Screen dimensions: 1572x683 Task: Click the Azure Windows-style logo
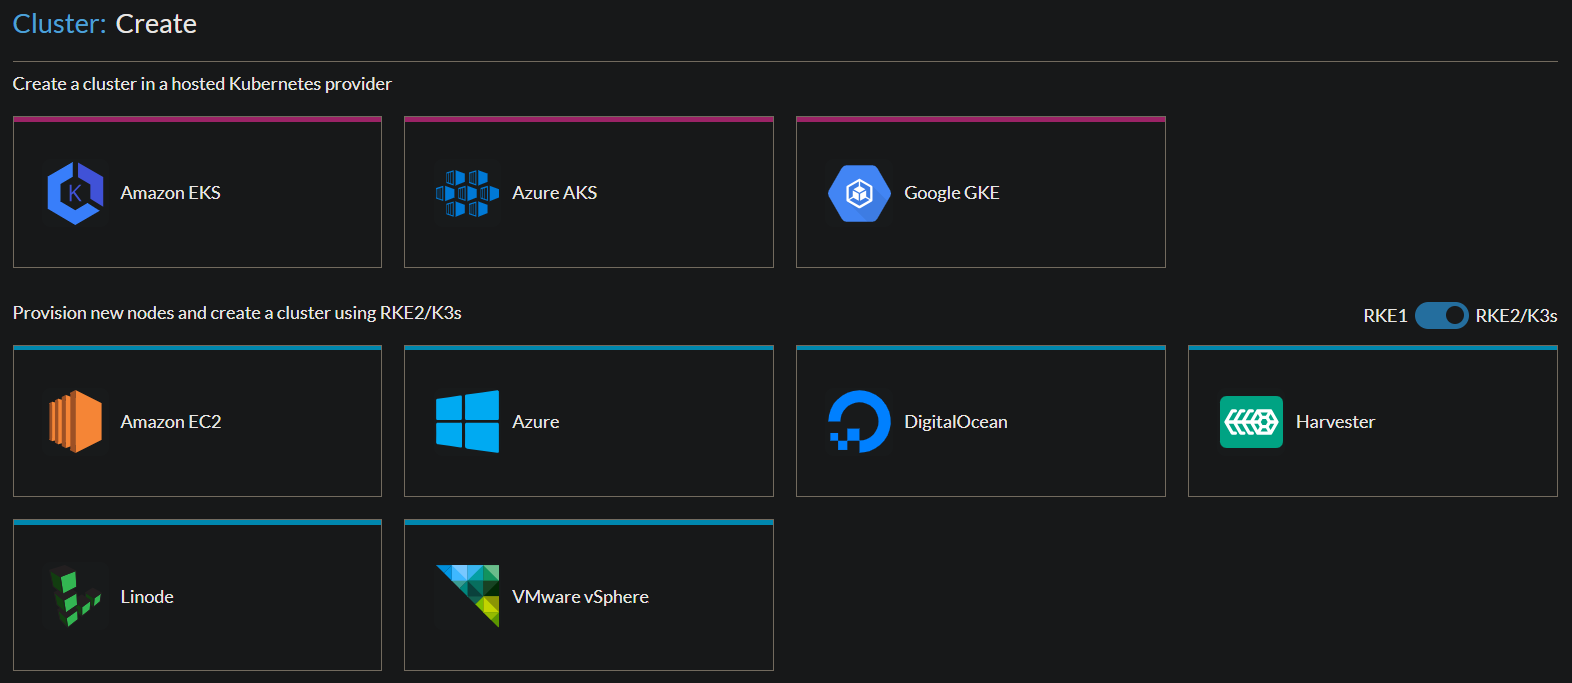tap(467, 422)
